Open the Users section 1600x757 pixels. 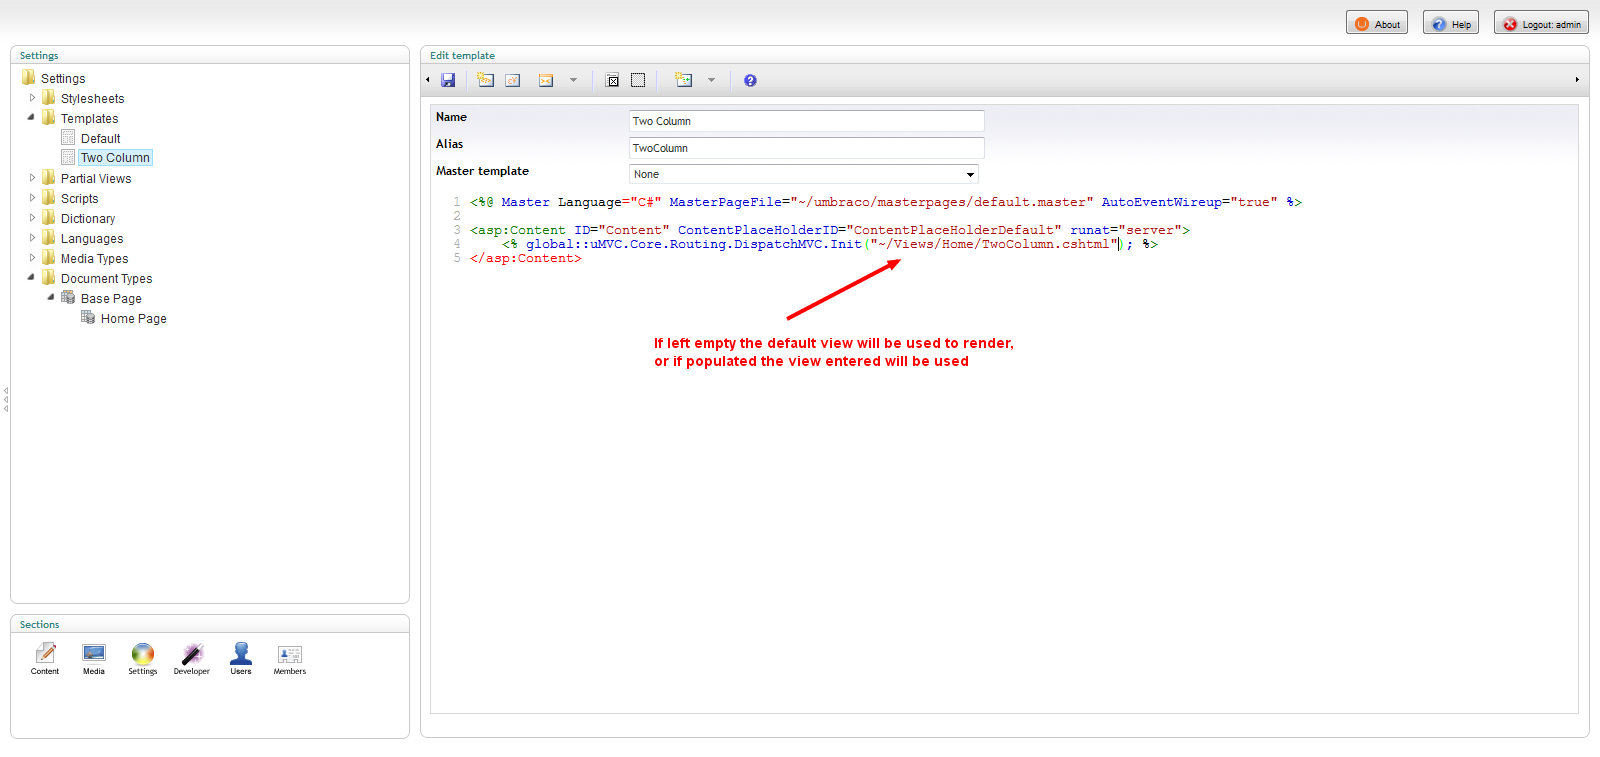(x=241, y=659)
